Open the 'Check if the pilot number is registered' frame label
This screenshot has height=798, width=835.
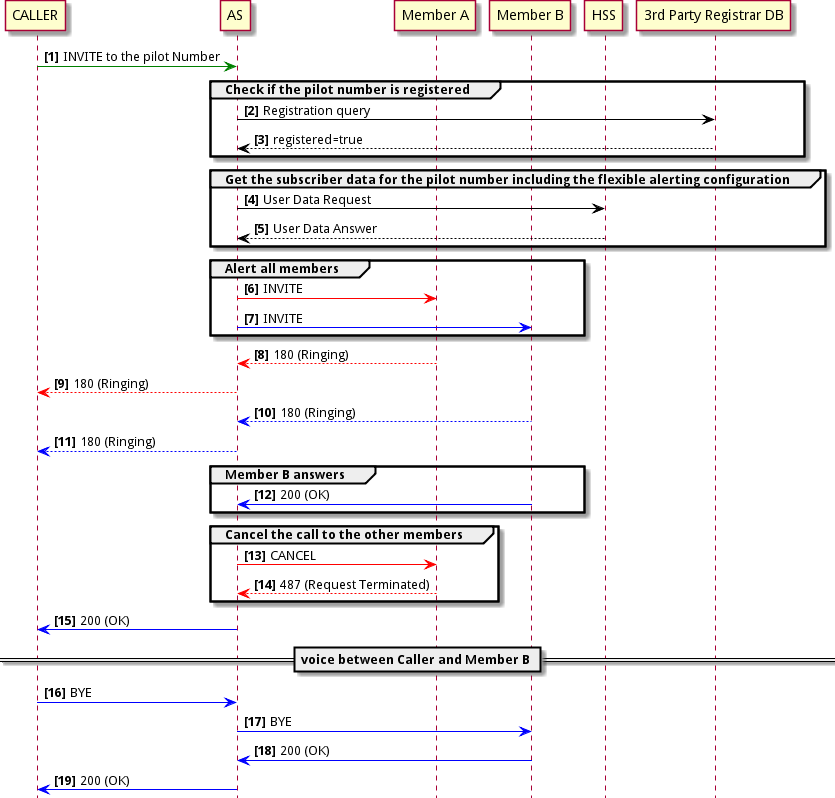point(345,89)
